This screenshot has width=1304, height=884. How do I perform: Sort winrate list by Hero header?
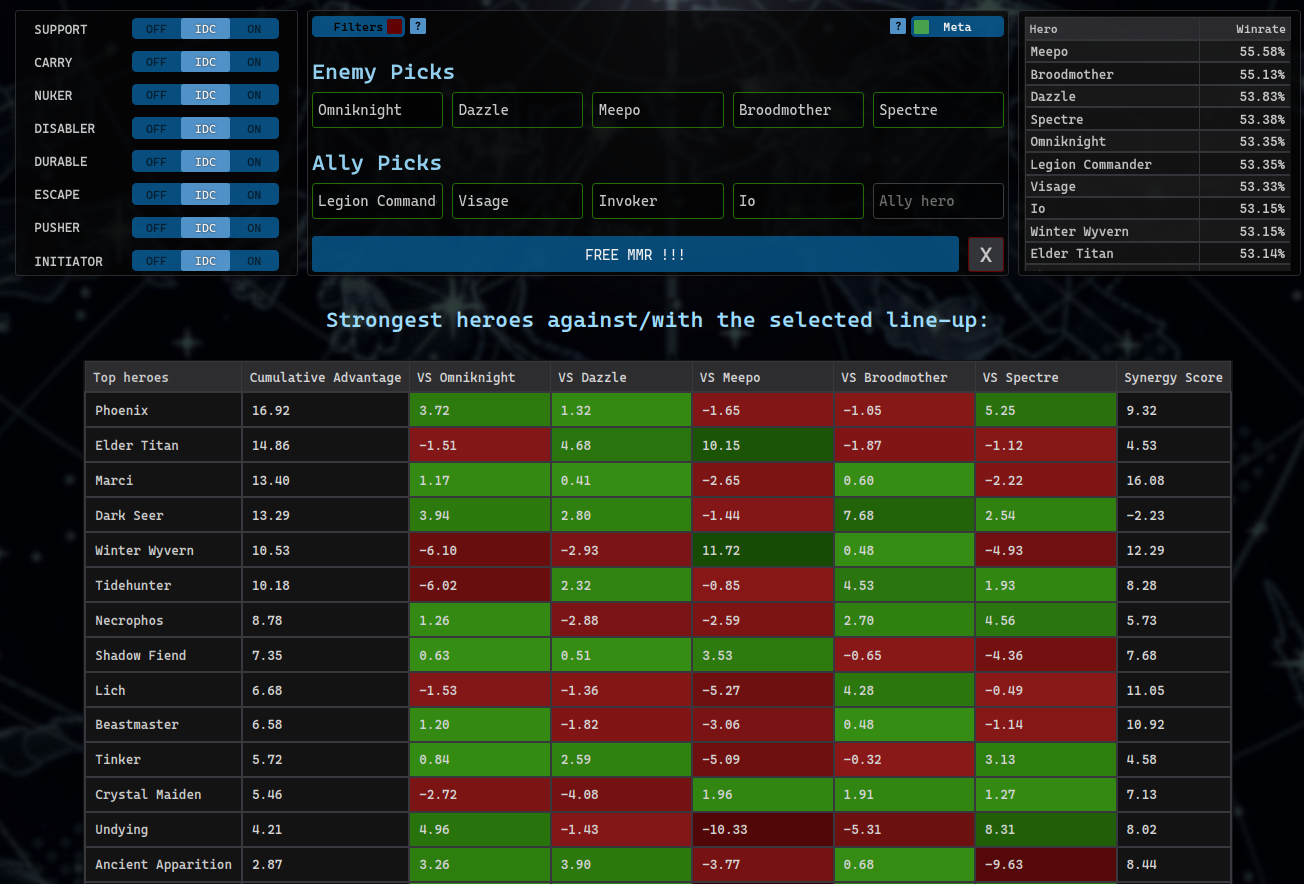[1111, 29]
